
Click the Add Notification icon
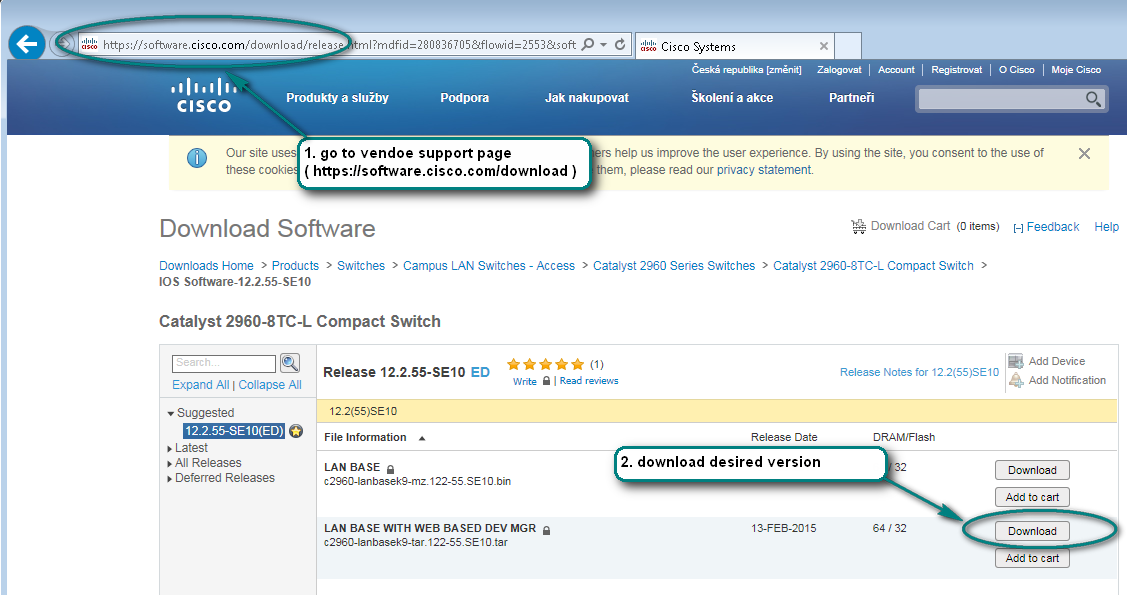(1016, 380)
